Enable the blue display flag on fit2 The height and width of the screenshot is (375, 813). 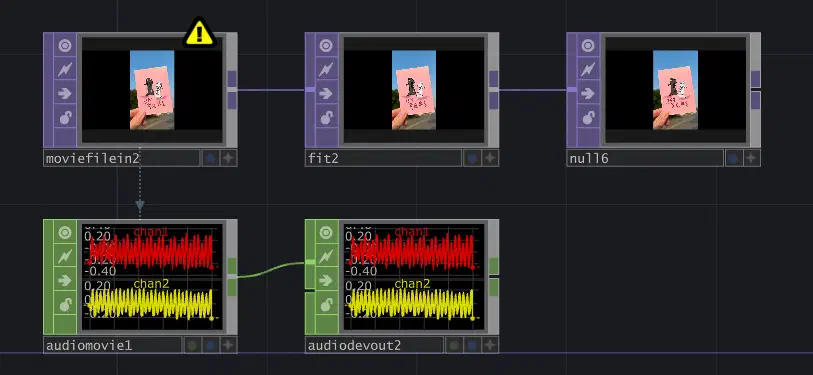point(472,158)
